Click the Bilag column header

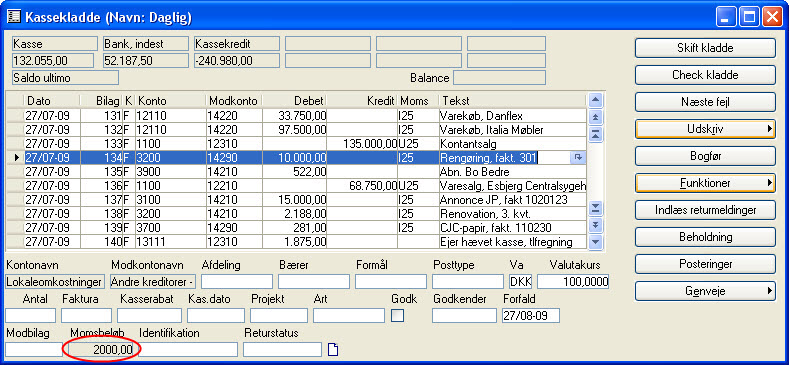101,101
